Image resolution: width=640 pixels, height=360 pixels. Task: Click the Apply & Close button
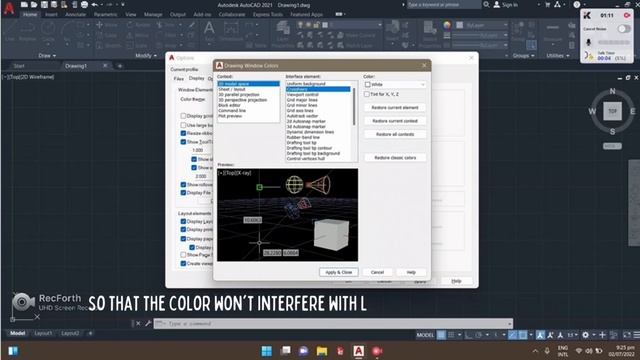[338, 272]
